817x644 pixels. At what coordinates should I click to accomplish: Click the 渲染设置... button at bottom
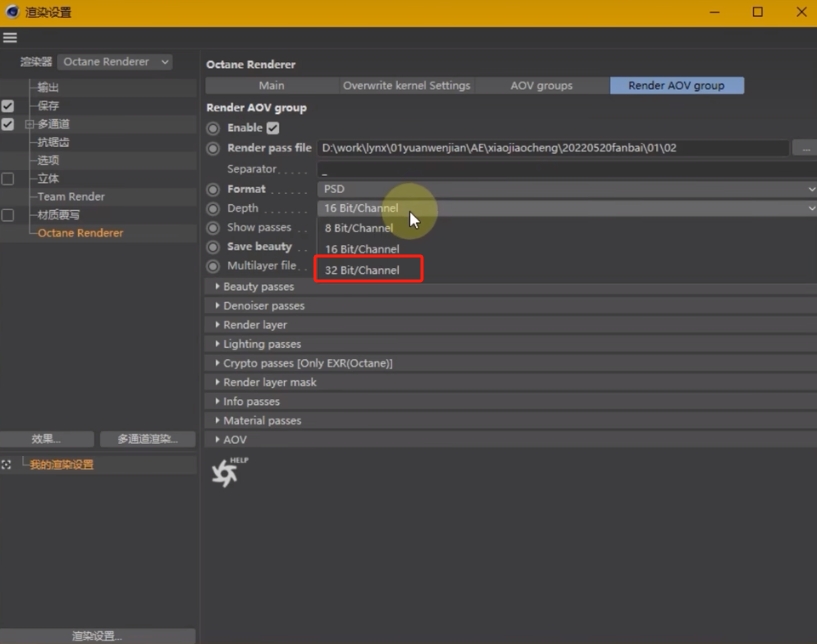click(98, 636)
